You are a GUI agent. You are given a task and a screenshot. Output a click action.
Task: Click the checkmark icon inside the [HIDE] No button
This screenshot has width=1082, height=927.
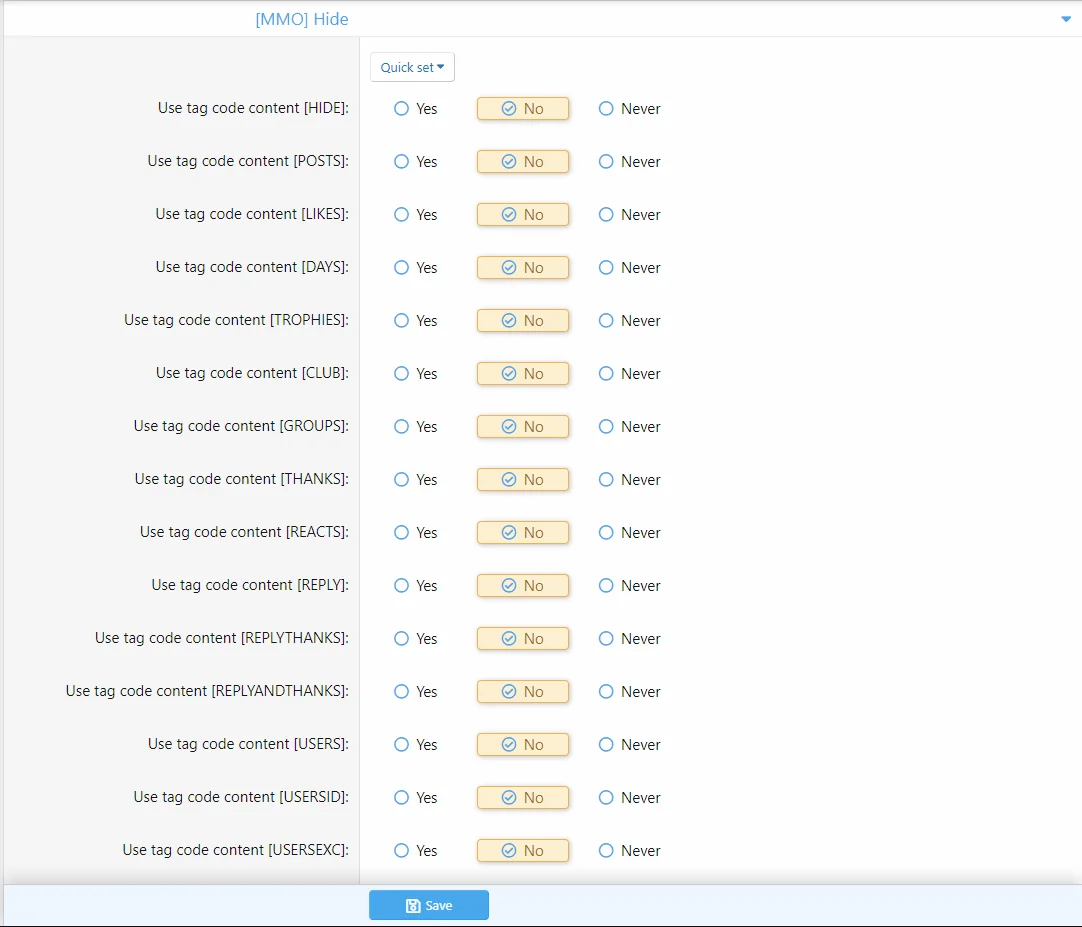510,108
